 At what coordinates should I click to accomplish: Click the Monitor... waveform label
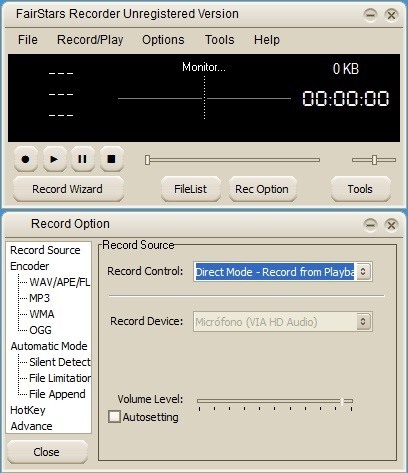point(204,67)
